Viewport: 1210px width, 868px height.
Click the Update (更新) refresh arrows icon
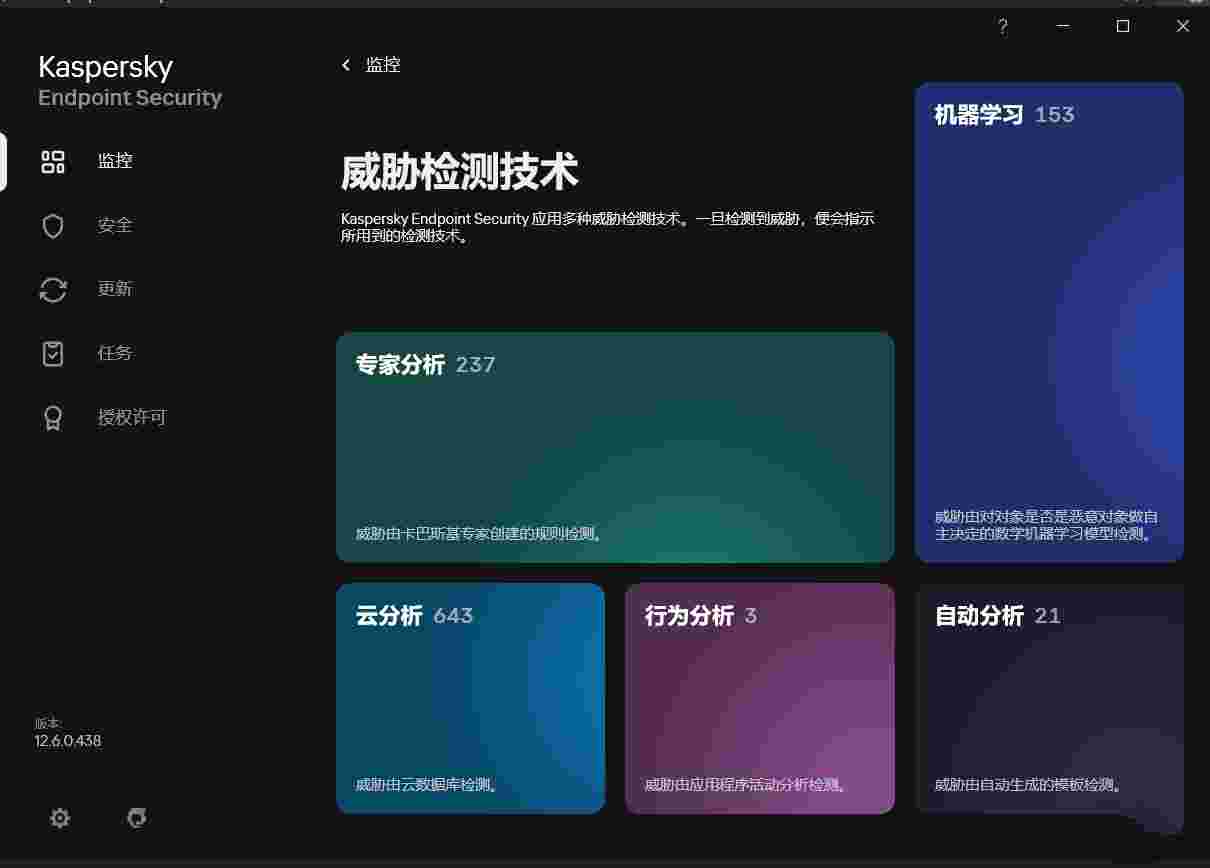coord(53,290)
